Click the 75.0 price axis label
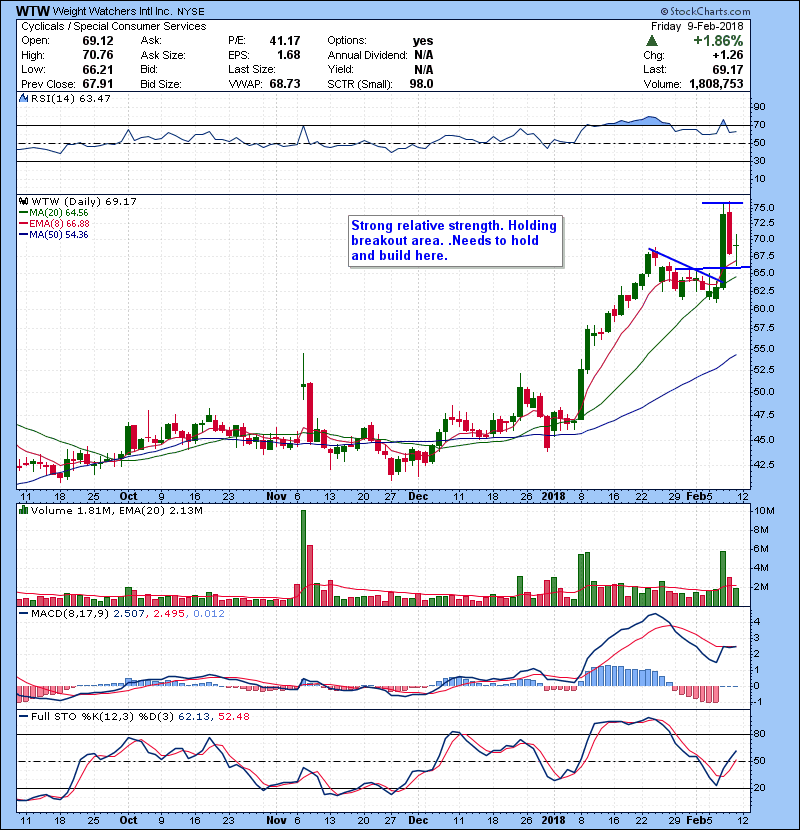 (x=763, y=208)
